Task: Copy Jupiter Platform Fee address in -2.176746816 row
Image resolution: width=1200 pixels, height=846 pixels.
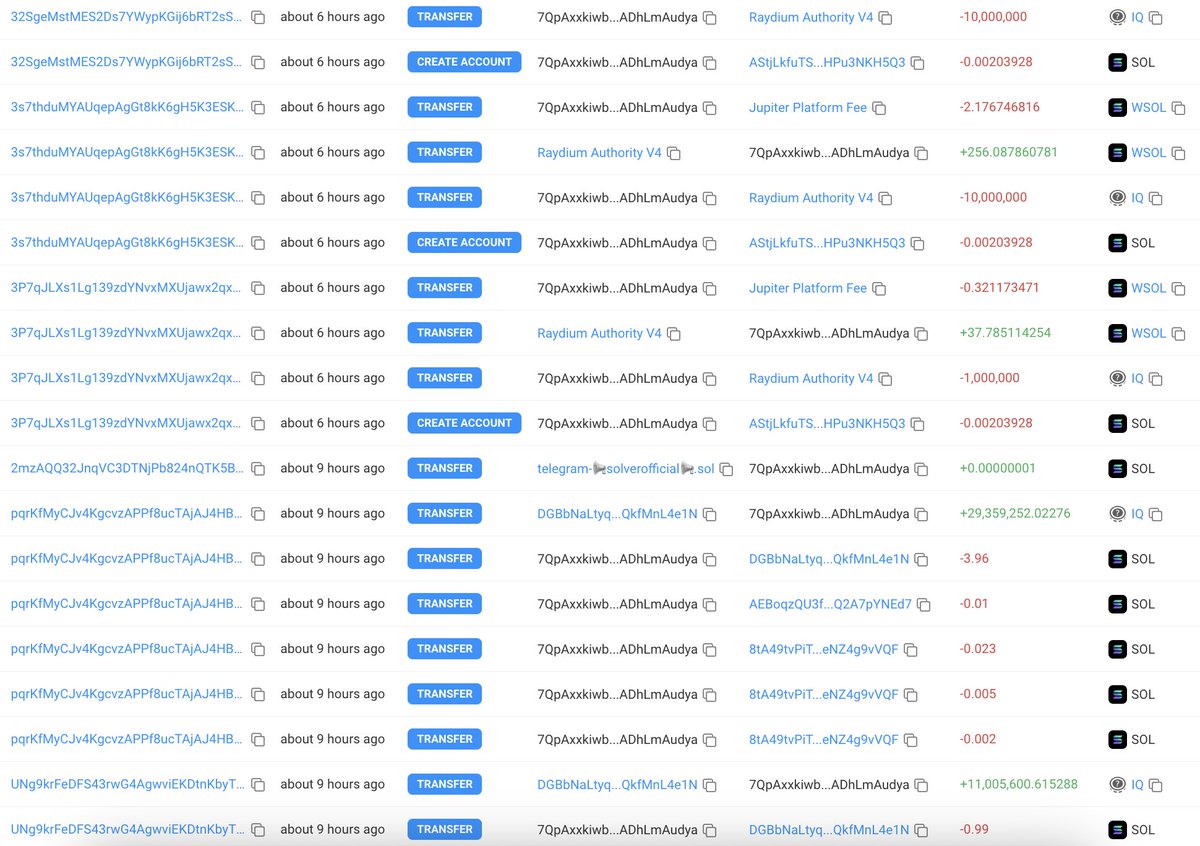Action: pyautogui.click(x=879, y=108)
